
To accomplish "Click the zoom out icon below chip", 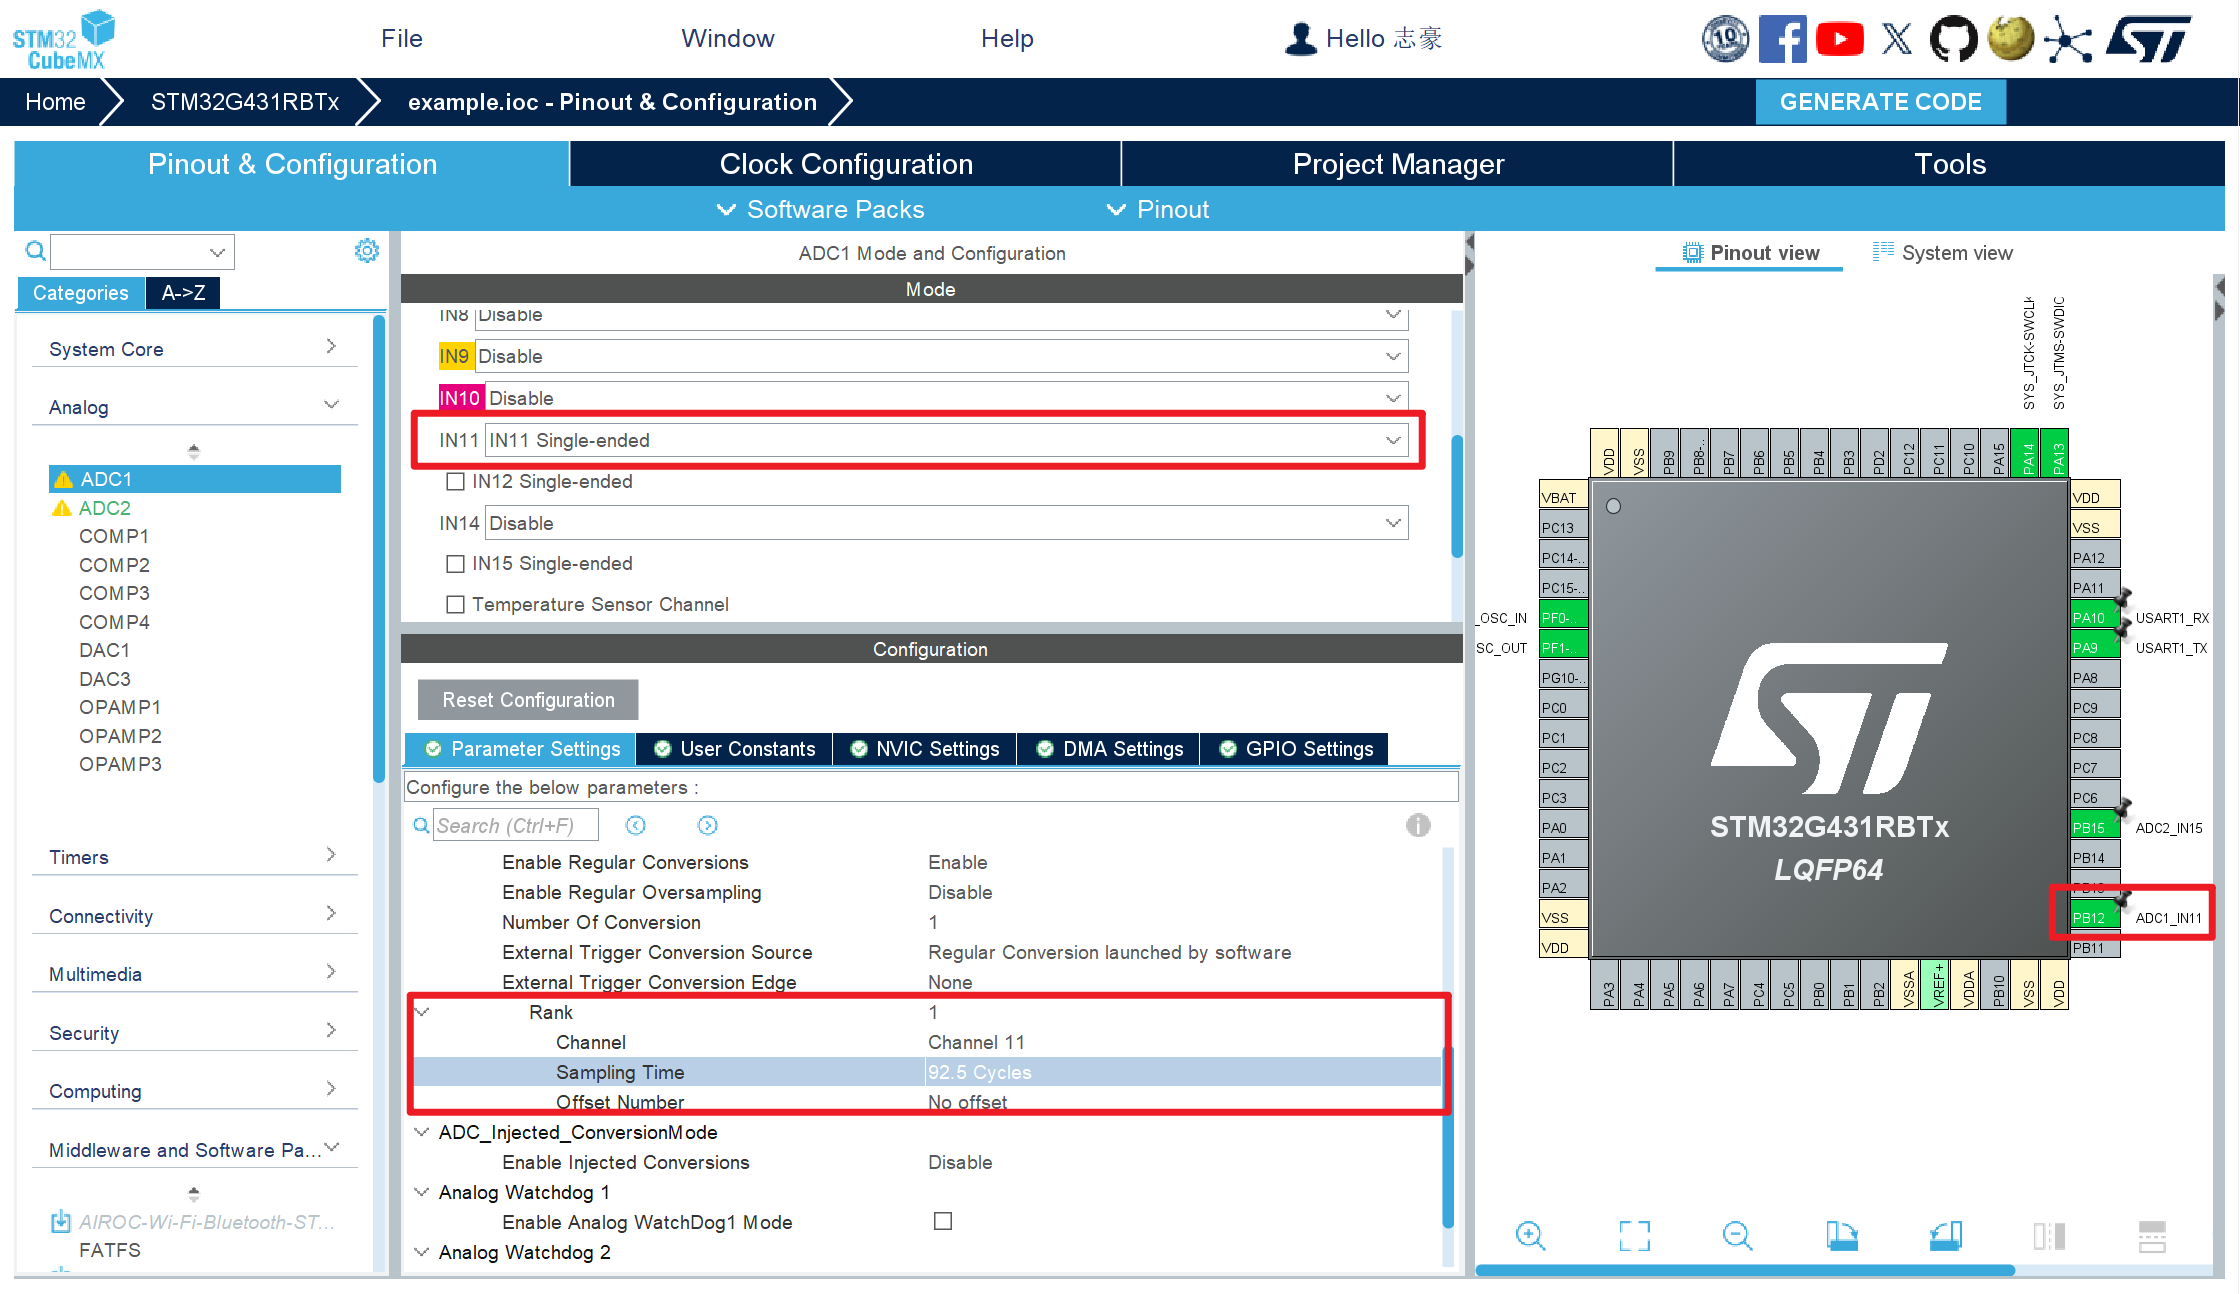I will click(1737, 1236).
